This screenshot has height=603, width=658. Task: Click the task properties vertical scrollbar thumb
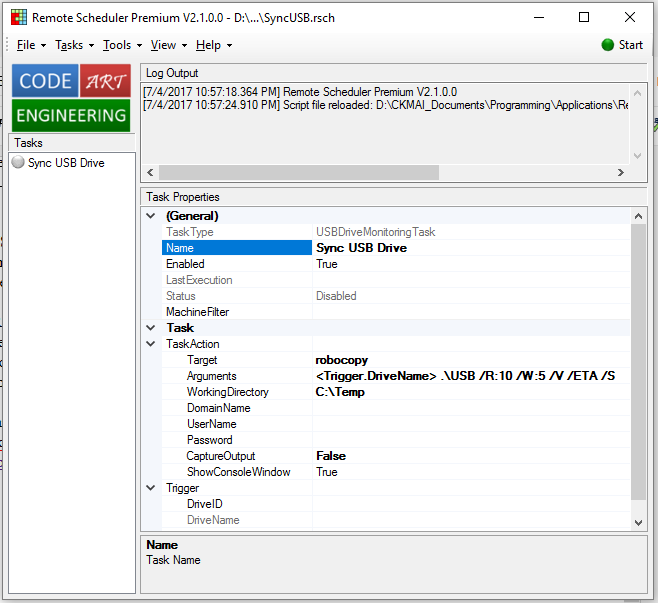pos(638,361)
